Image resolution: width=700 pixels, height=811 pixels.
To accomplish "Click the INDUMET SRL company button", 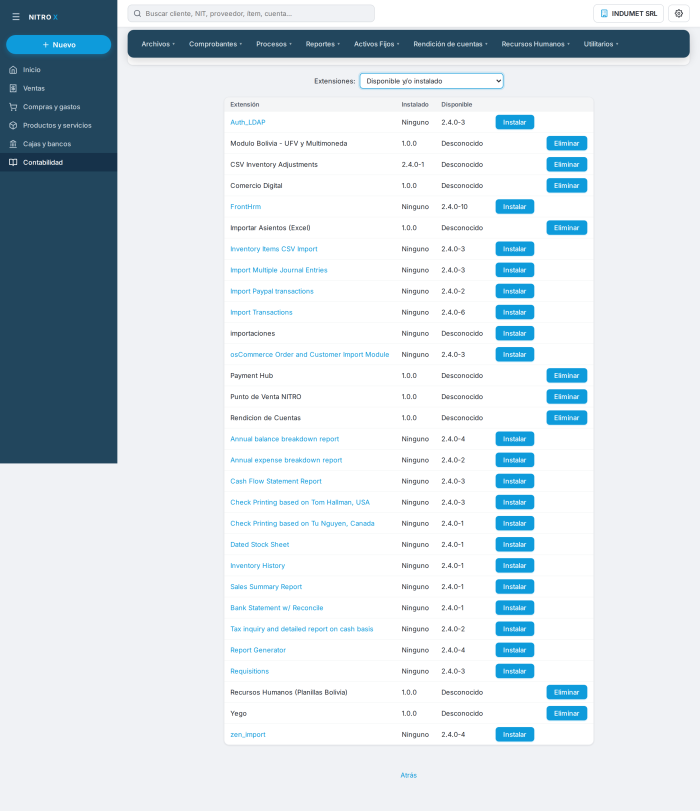I will tap(628, 13).
